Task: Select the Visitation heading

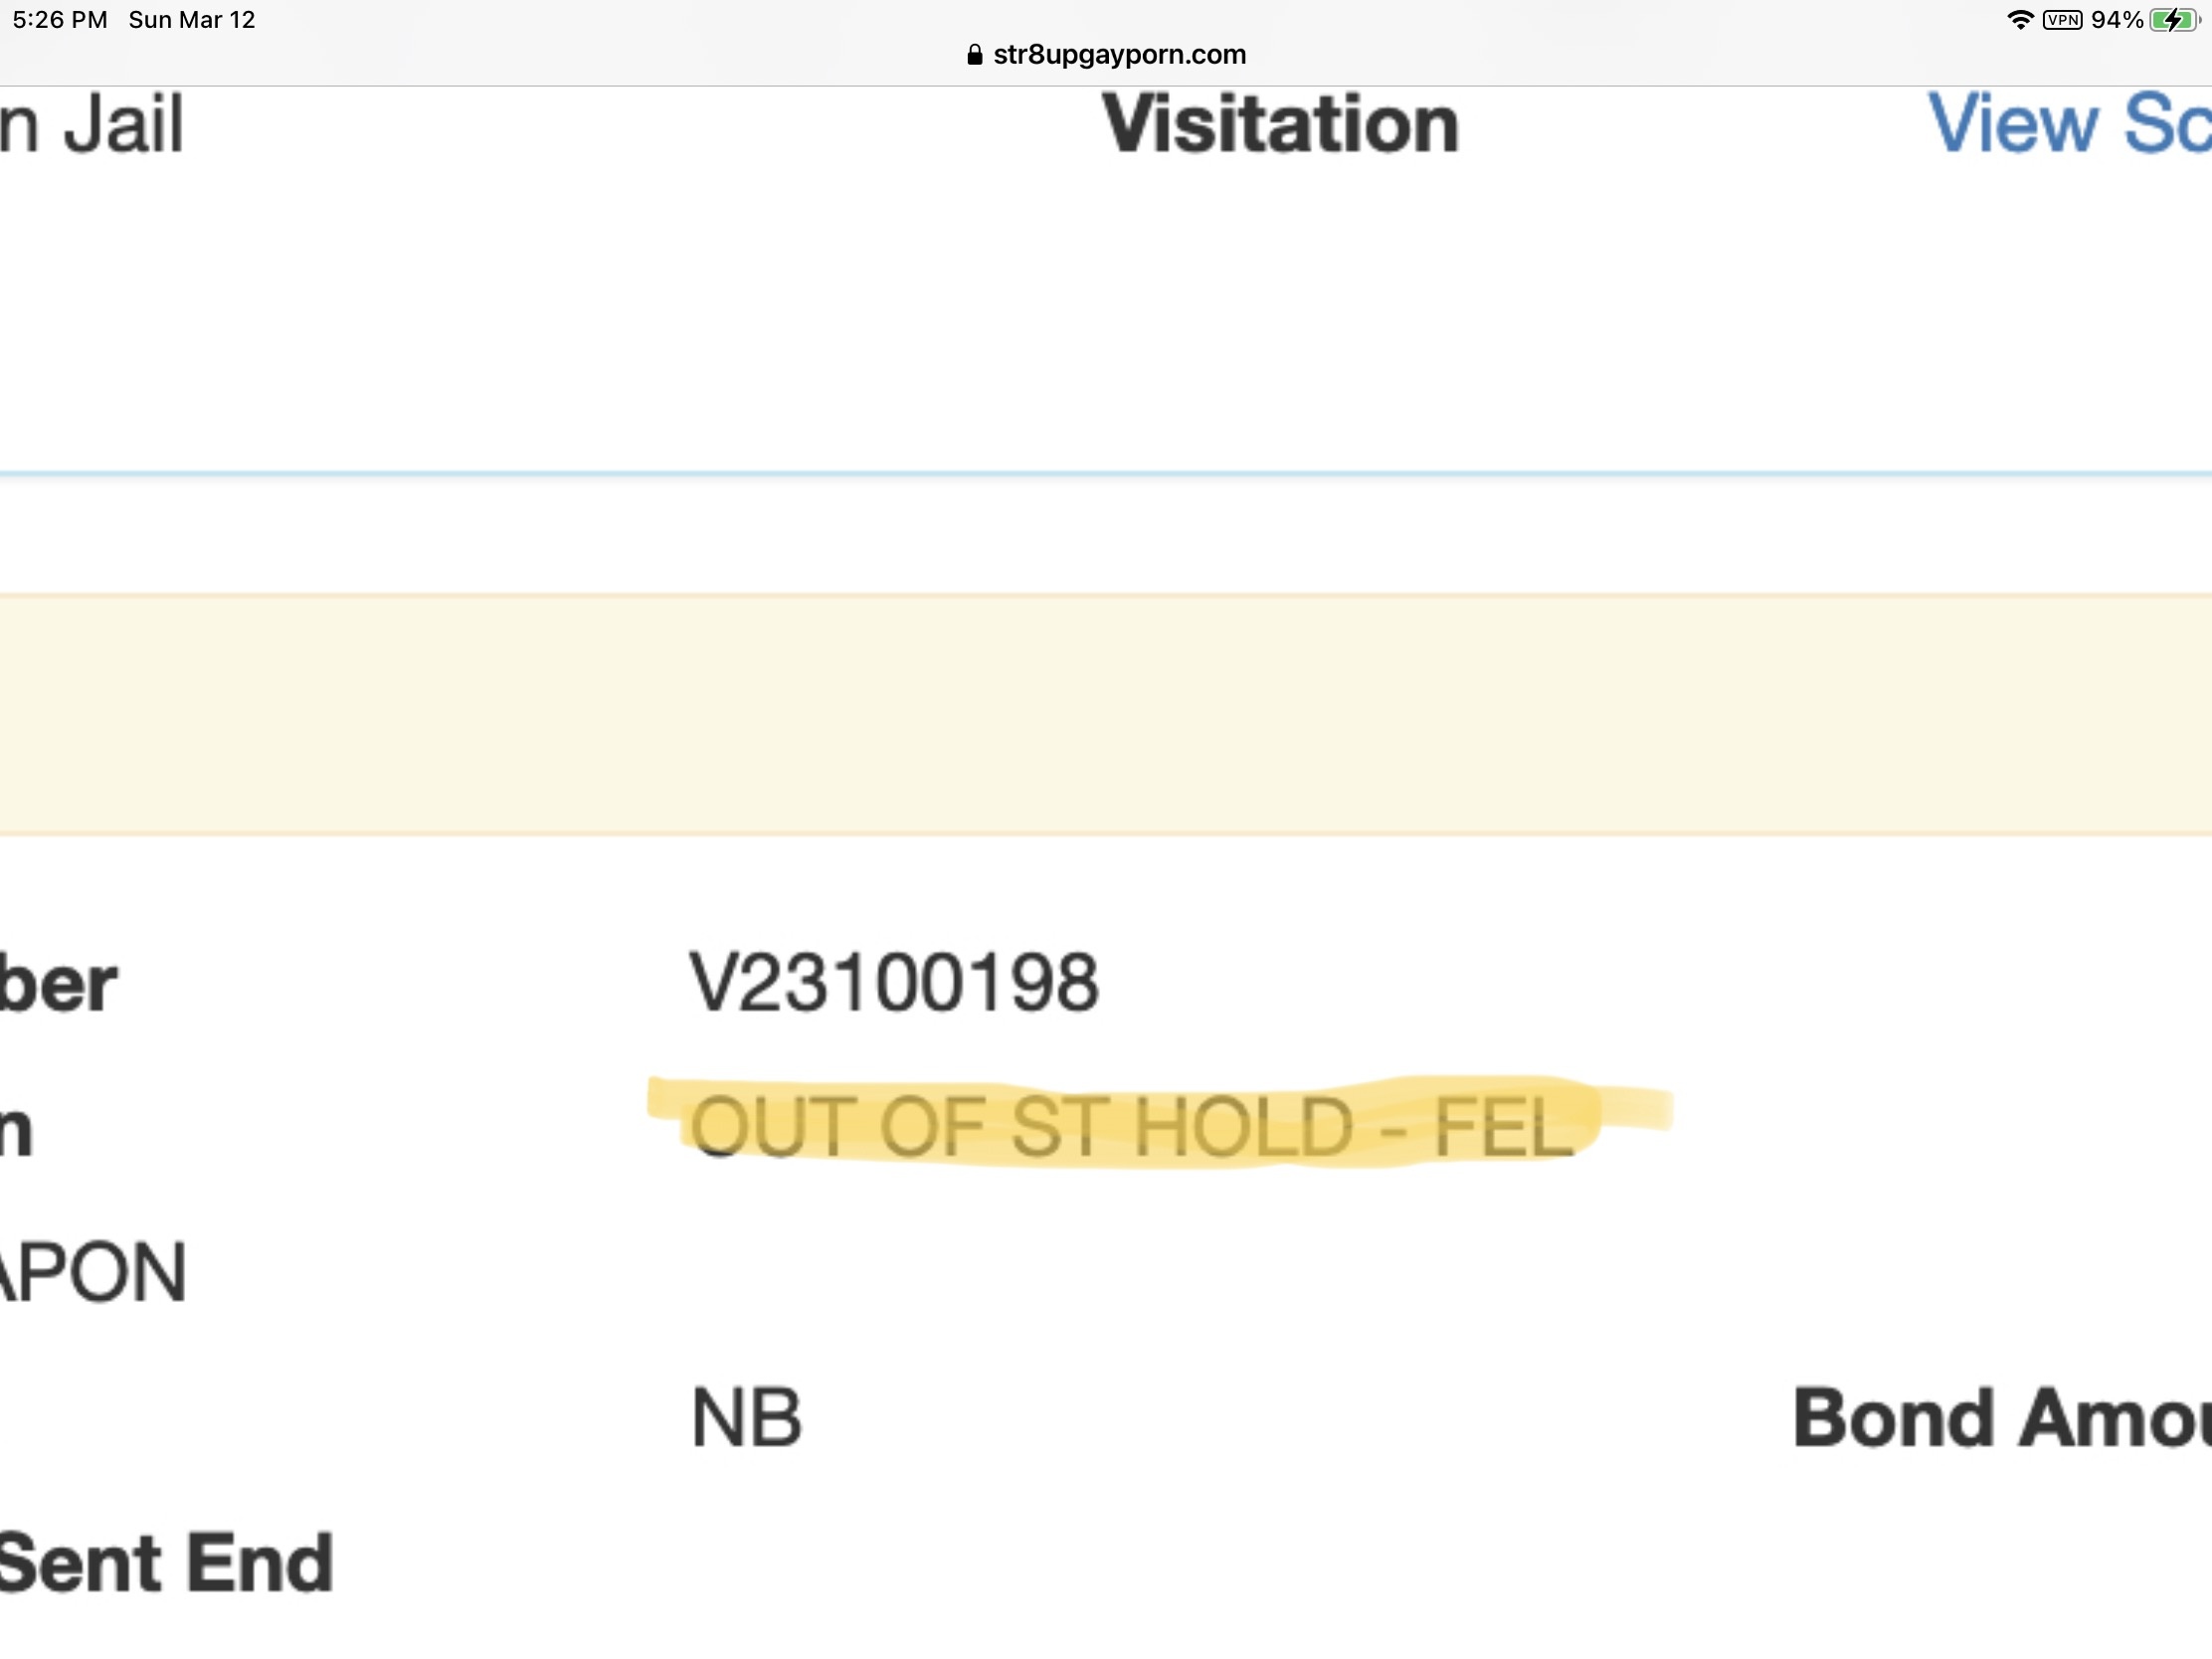Action: (x=1280, y=124)
